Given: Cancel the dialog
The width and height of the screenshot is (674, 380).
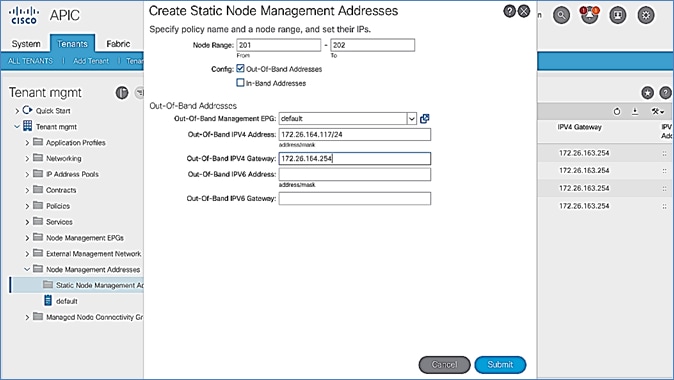Looking at the screenshot, I should (444, 365).
